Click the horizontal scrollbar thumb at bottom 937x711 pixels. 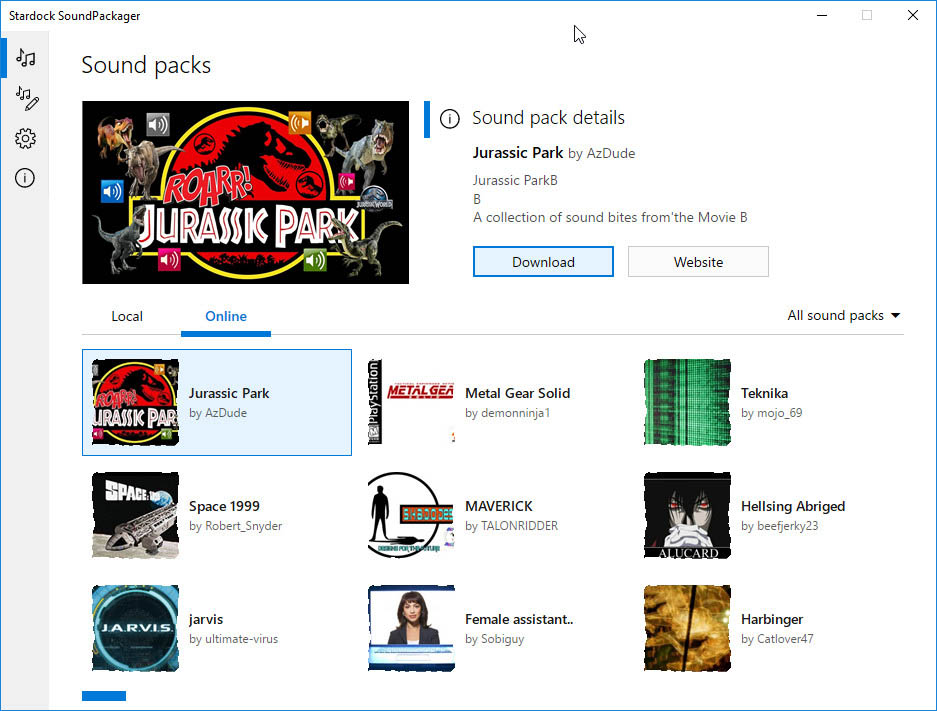click(x=104, y=695)
